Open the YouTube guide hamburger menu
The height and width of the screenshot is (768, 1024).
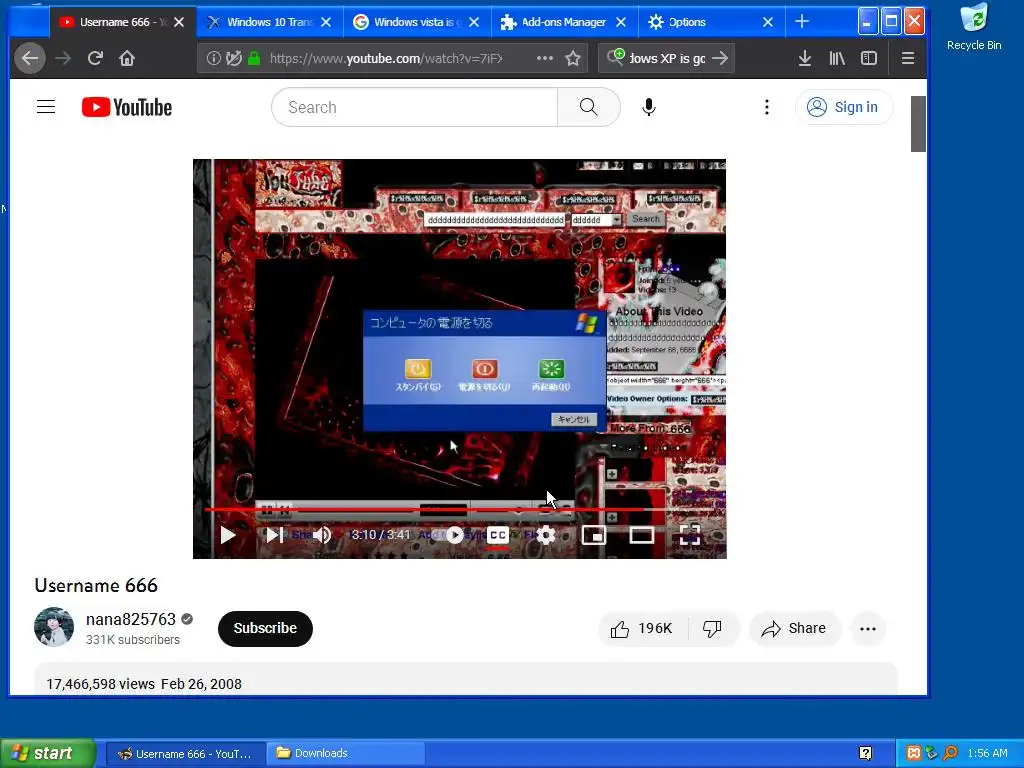tap(46, 106)
